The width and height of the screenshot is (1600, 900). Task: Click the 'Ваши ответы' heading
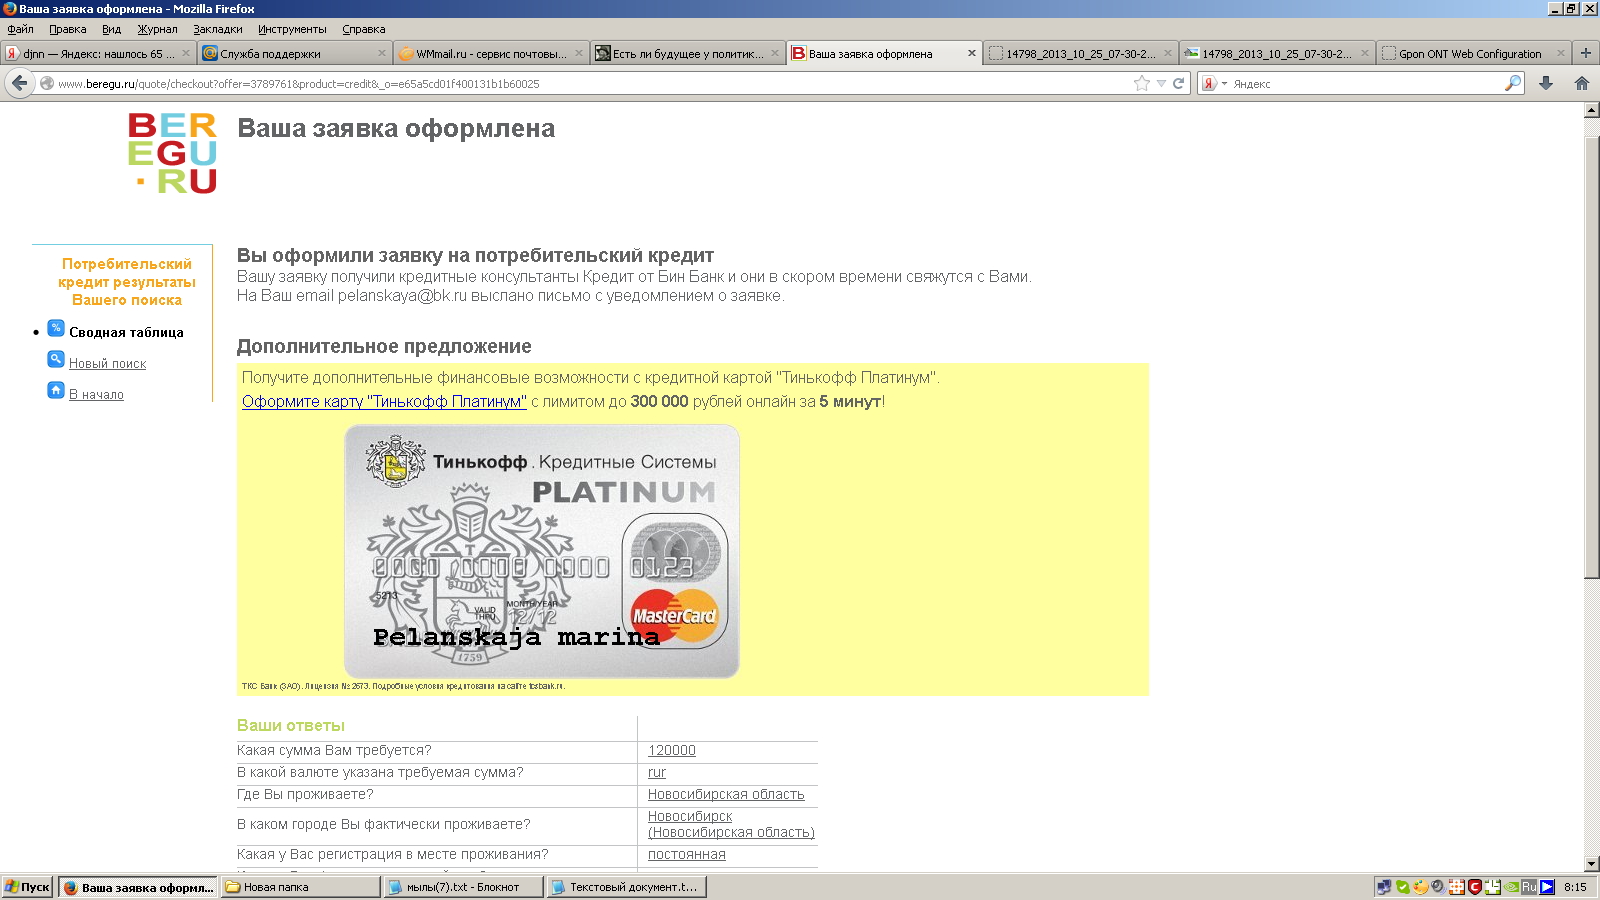tap(291, 725)
